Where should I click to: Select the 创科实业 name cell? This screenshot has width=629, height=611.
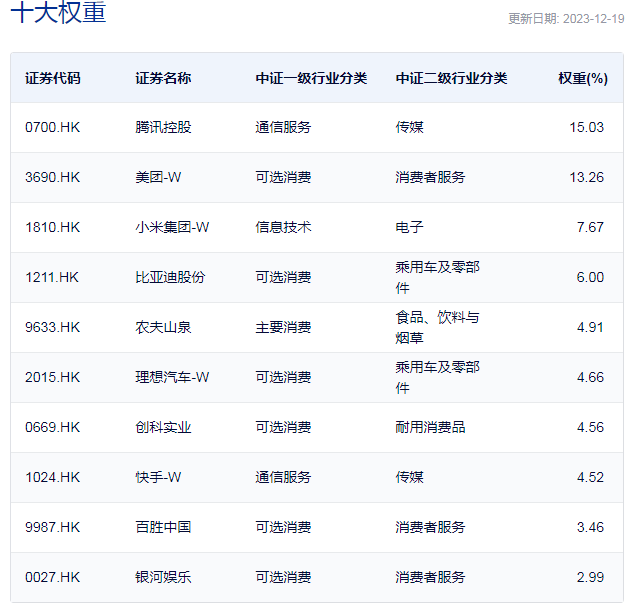pos(163,427)
